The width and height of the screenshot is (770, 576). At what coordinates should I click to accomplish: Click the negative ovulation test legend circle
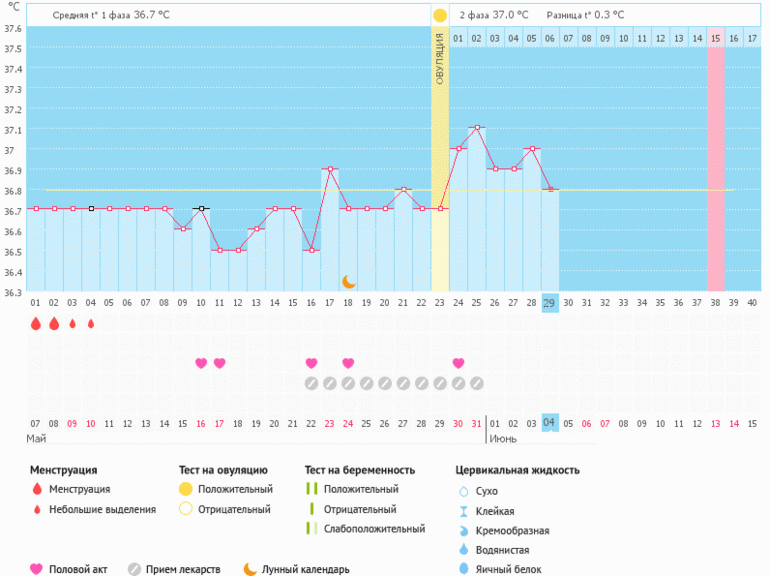[184, 509]
